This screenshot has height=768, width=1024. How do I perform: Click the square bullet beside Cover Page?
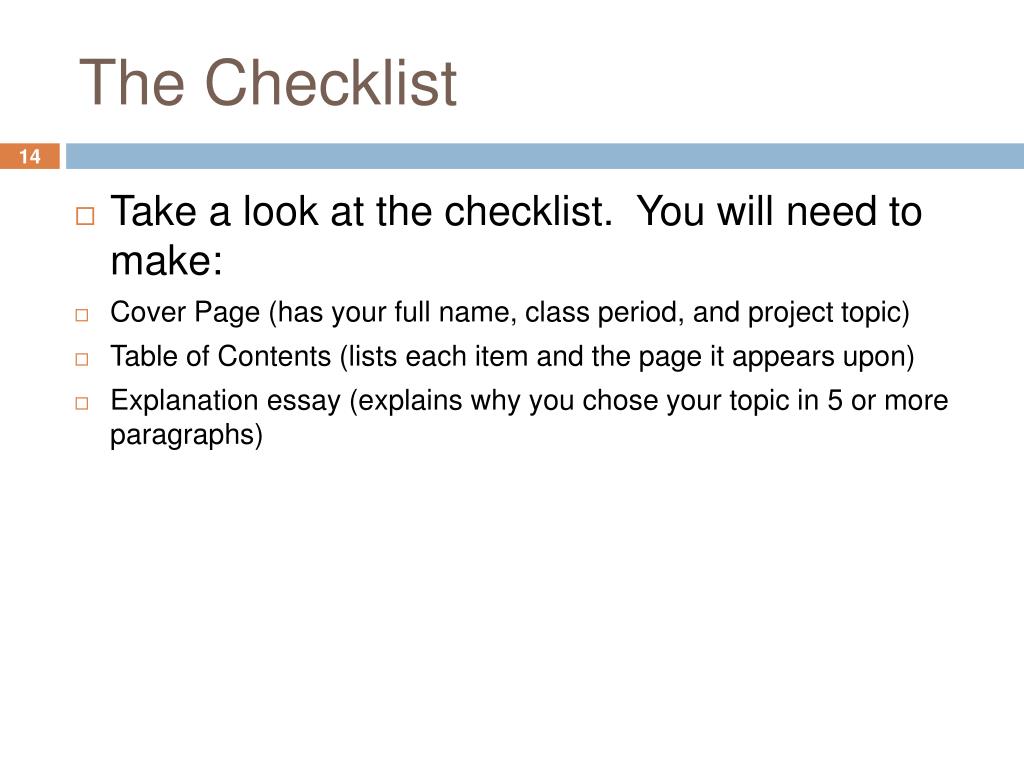(82, 315)
